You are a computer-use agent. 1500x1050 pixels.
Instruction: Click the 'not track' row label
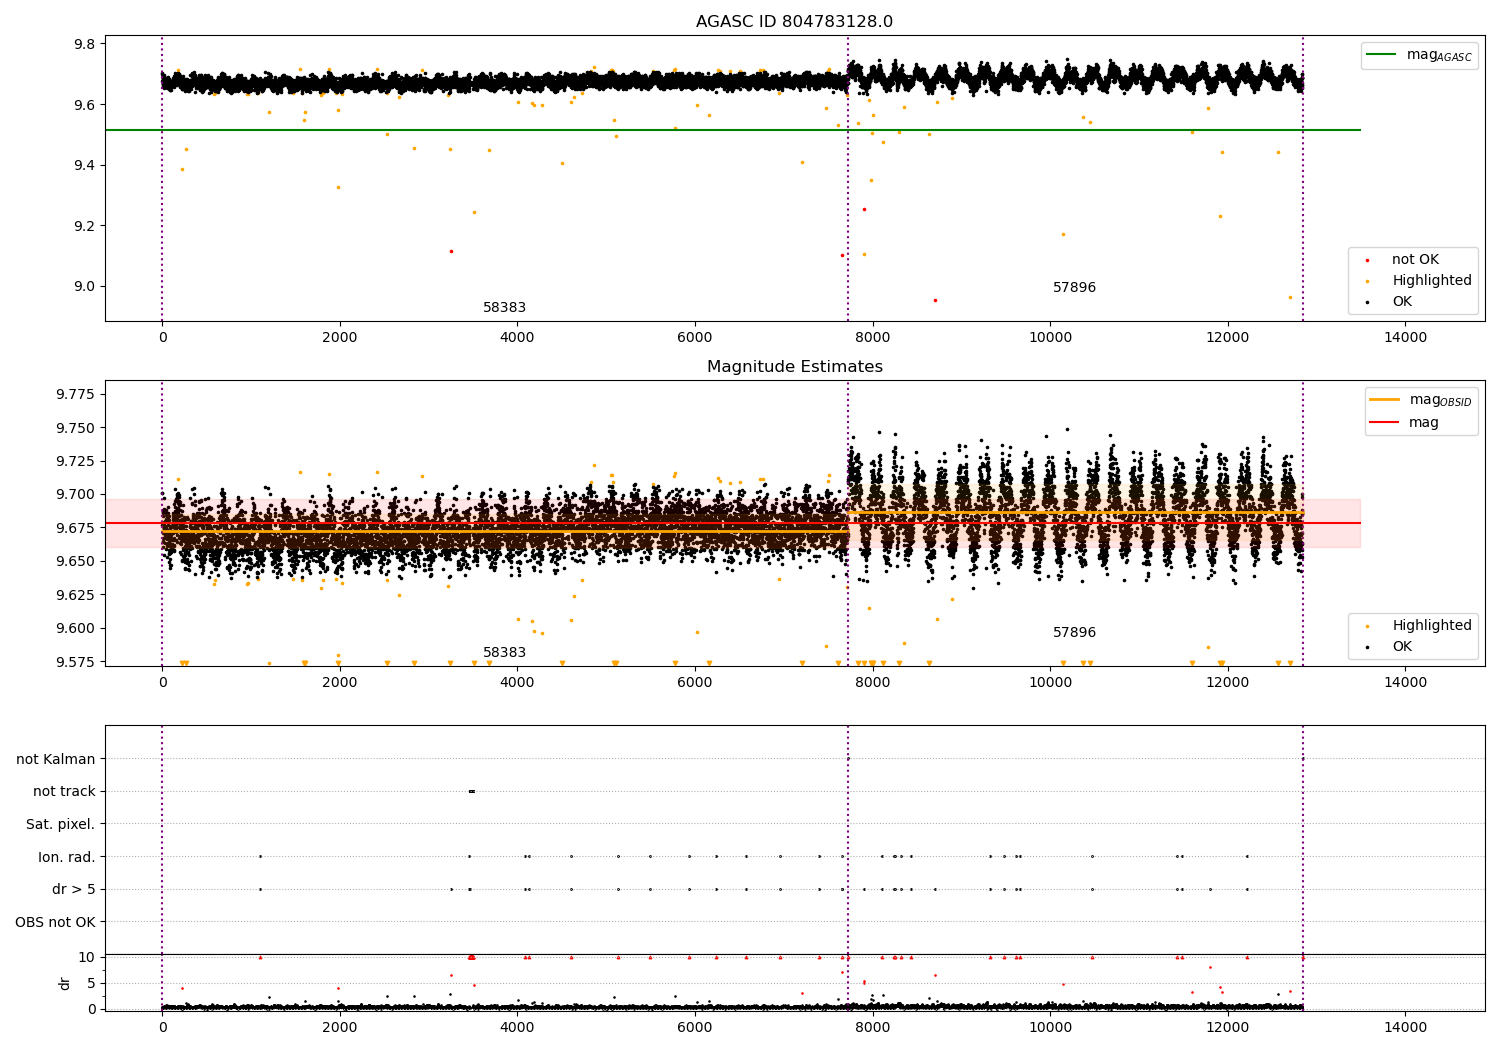64,791
